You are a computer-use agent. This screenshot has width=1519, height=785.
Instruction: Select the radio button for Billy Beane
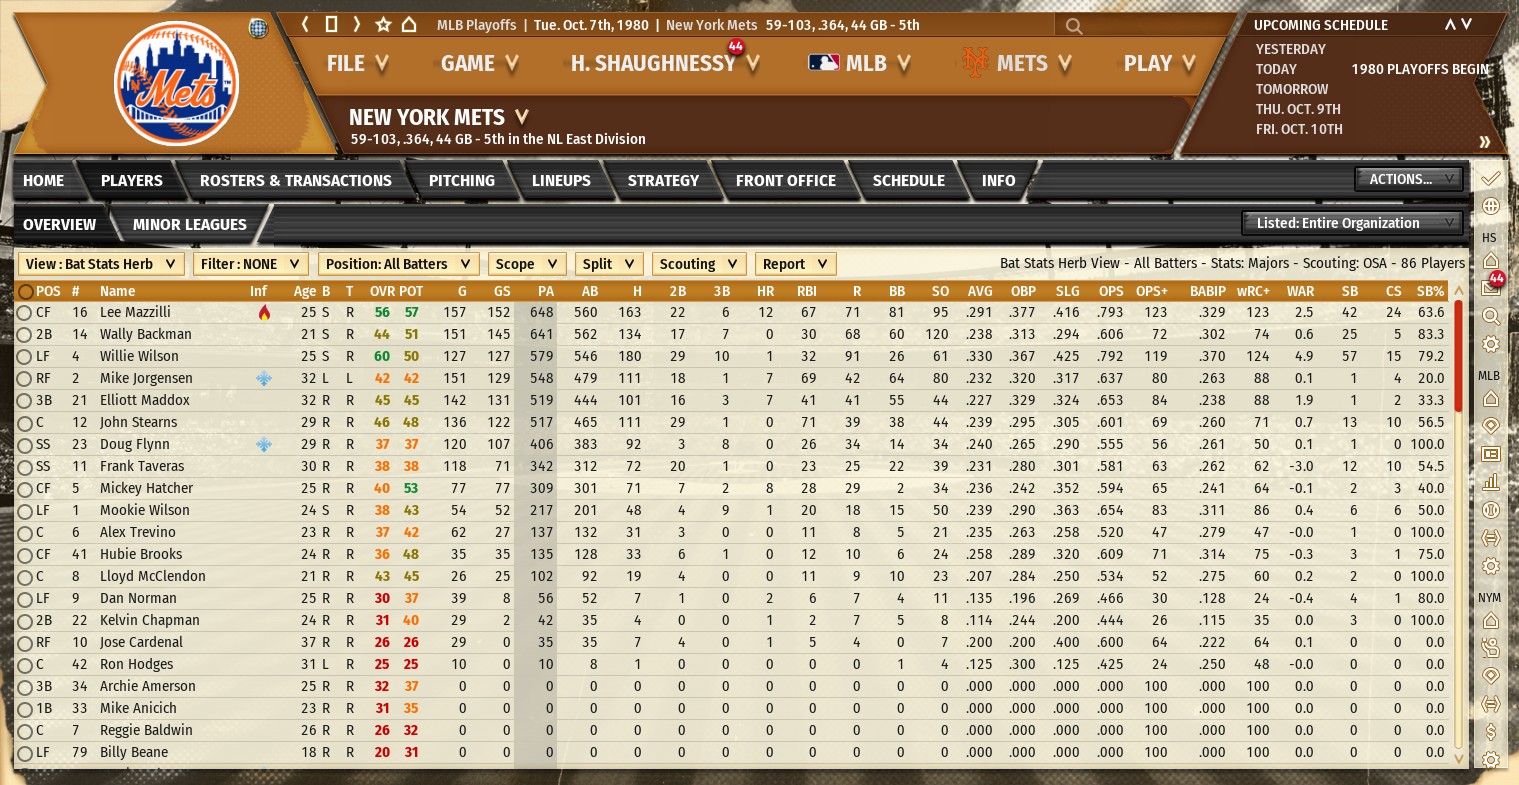click(24, 753)
